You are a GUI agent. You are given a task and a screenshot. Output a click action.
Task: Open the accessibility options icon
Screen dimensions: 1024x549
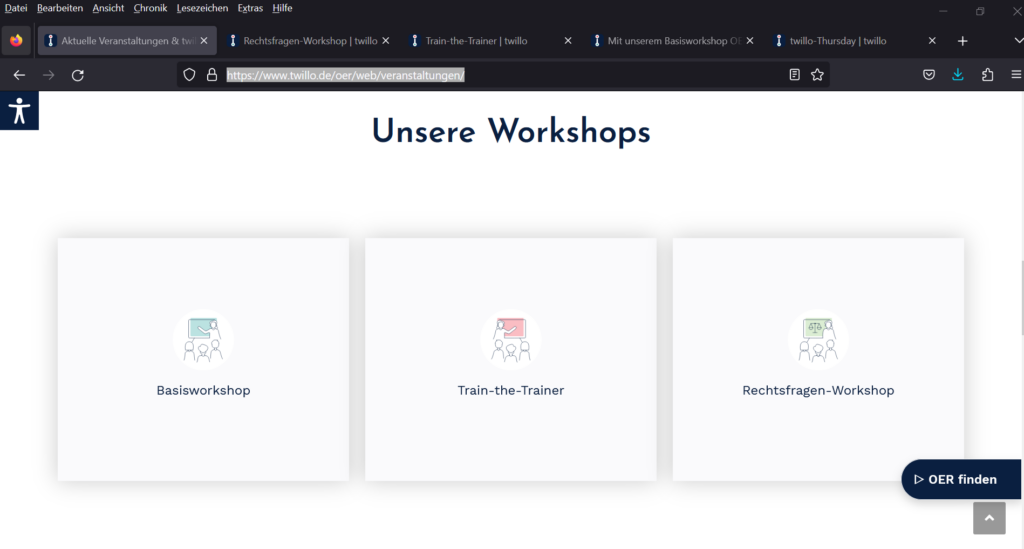(x=19, y=110)
